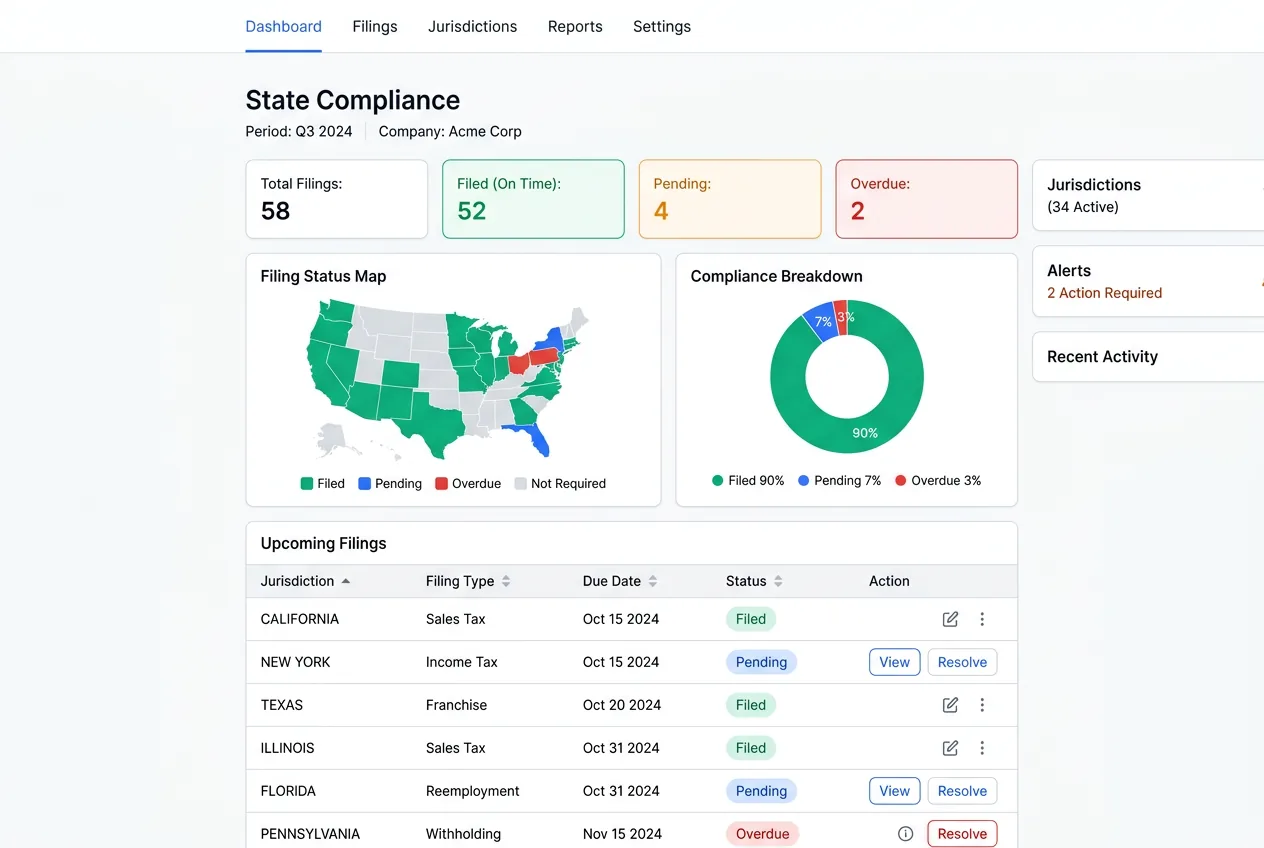Resolve the PENNSYLVANIA overdue filing
This screenshot has height=848, width=1264.
[x=961, y=833]
